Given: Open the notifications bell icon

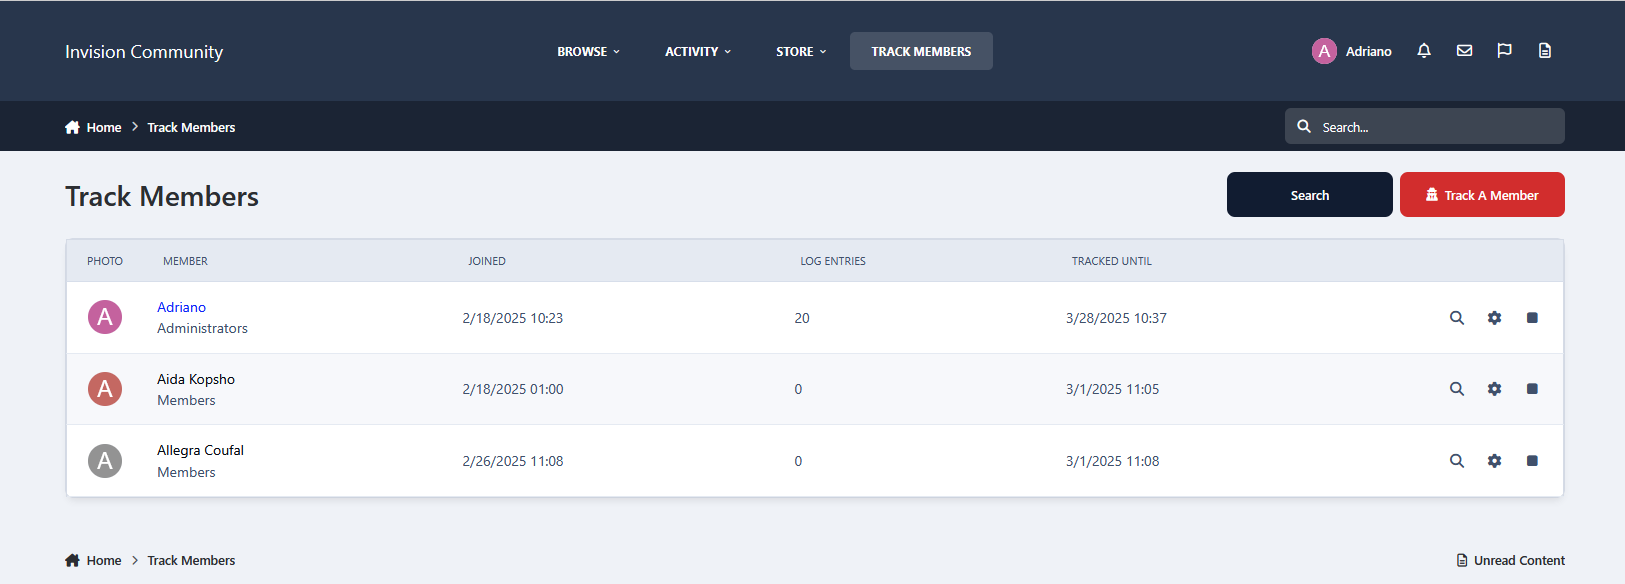Looking at the screenshot, I should point(1424,51).
